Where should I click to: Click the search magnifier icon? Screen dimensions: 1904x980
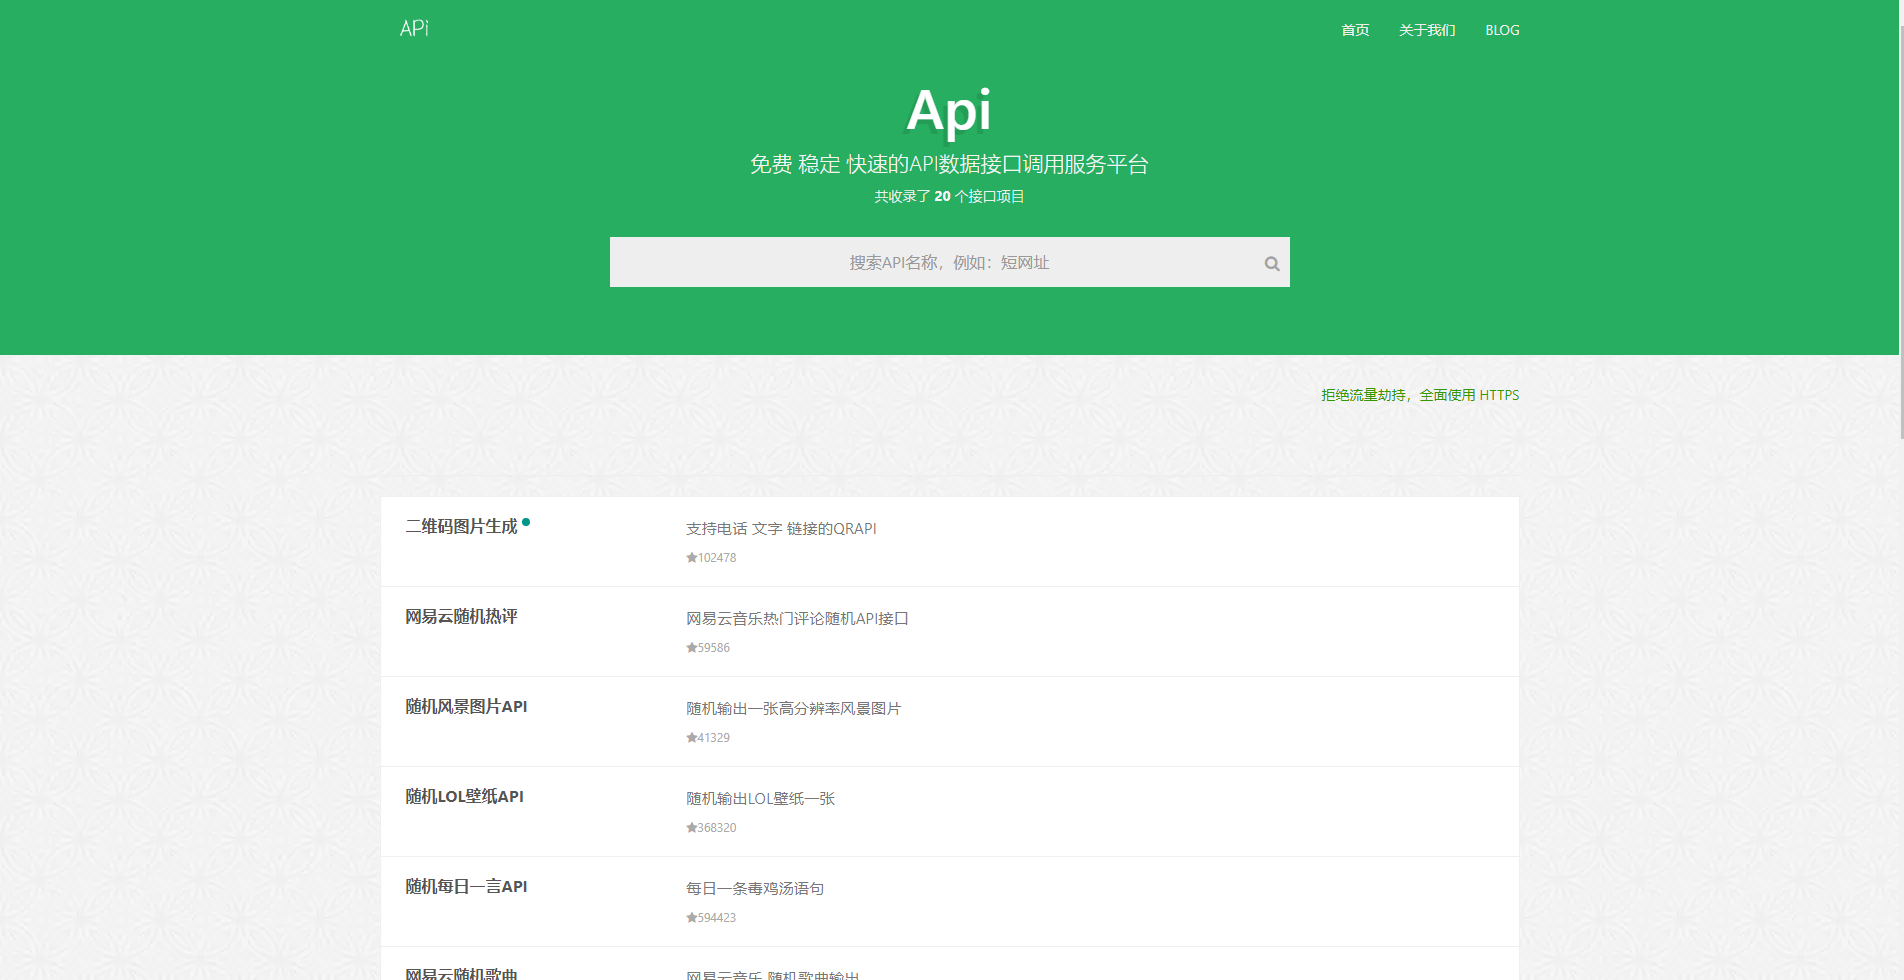coord(1271,263)
